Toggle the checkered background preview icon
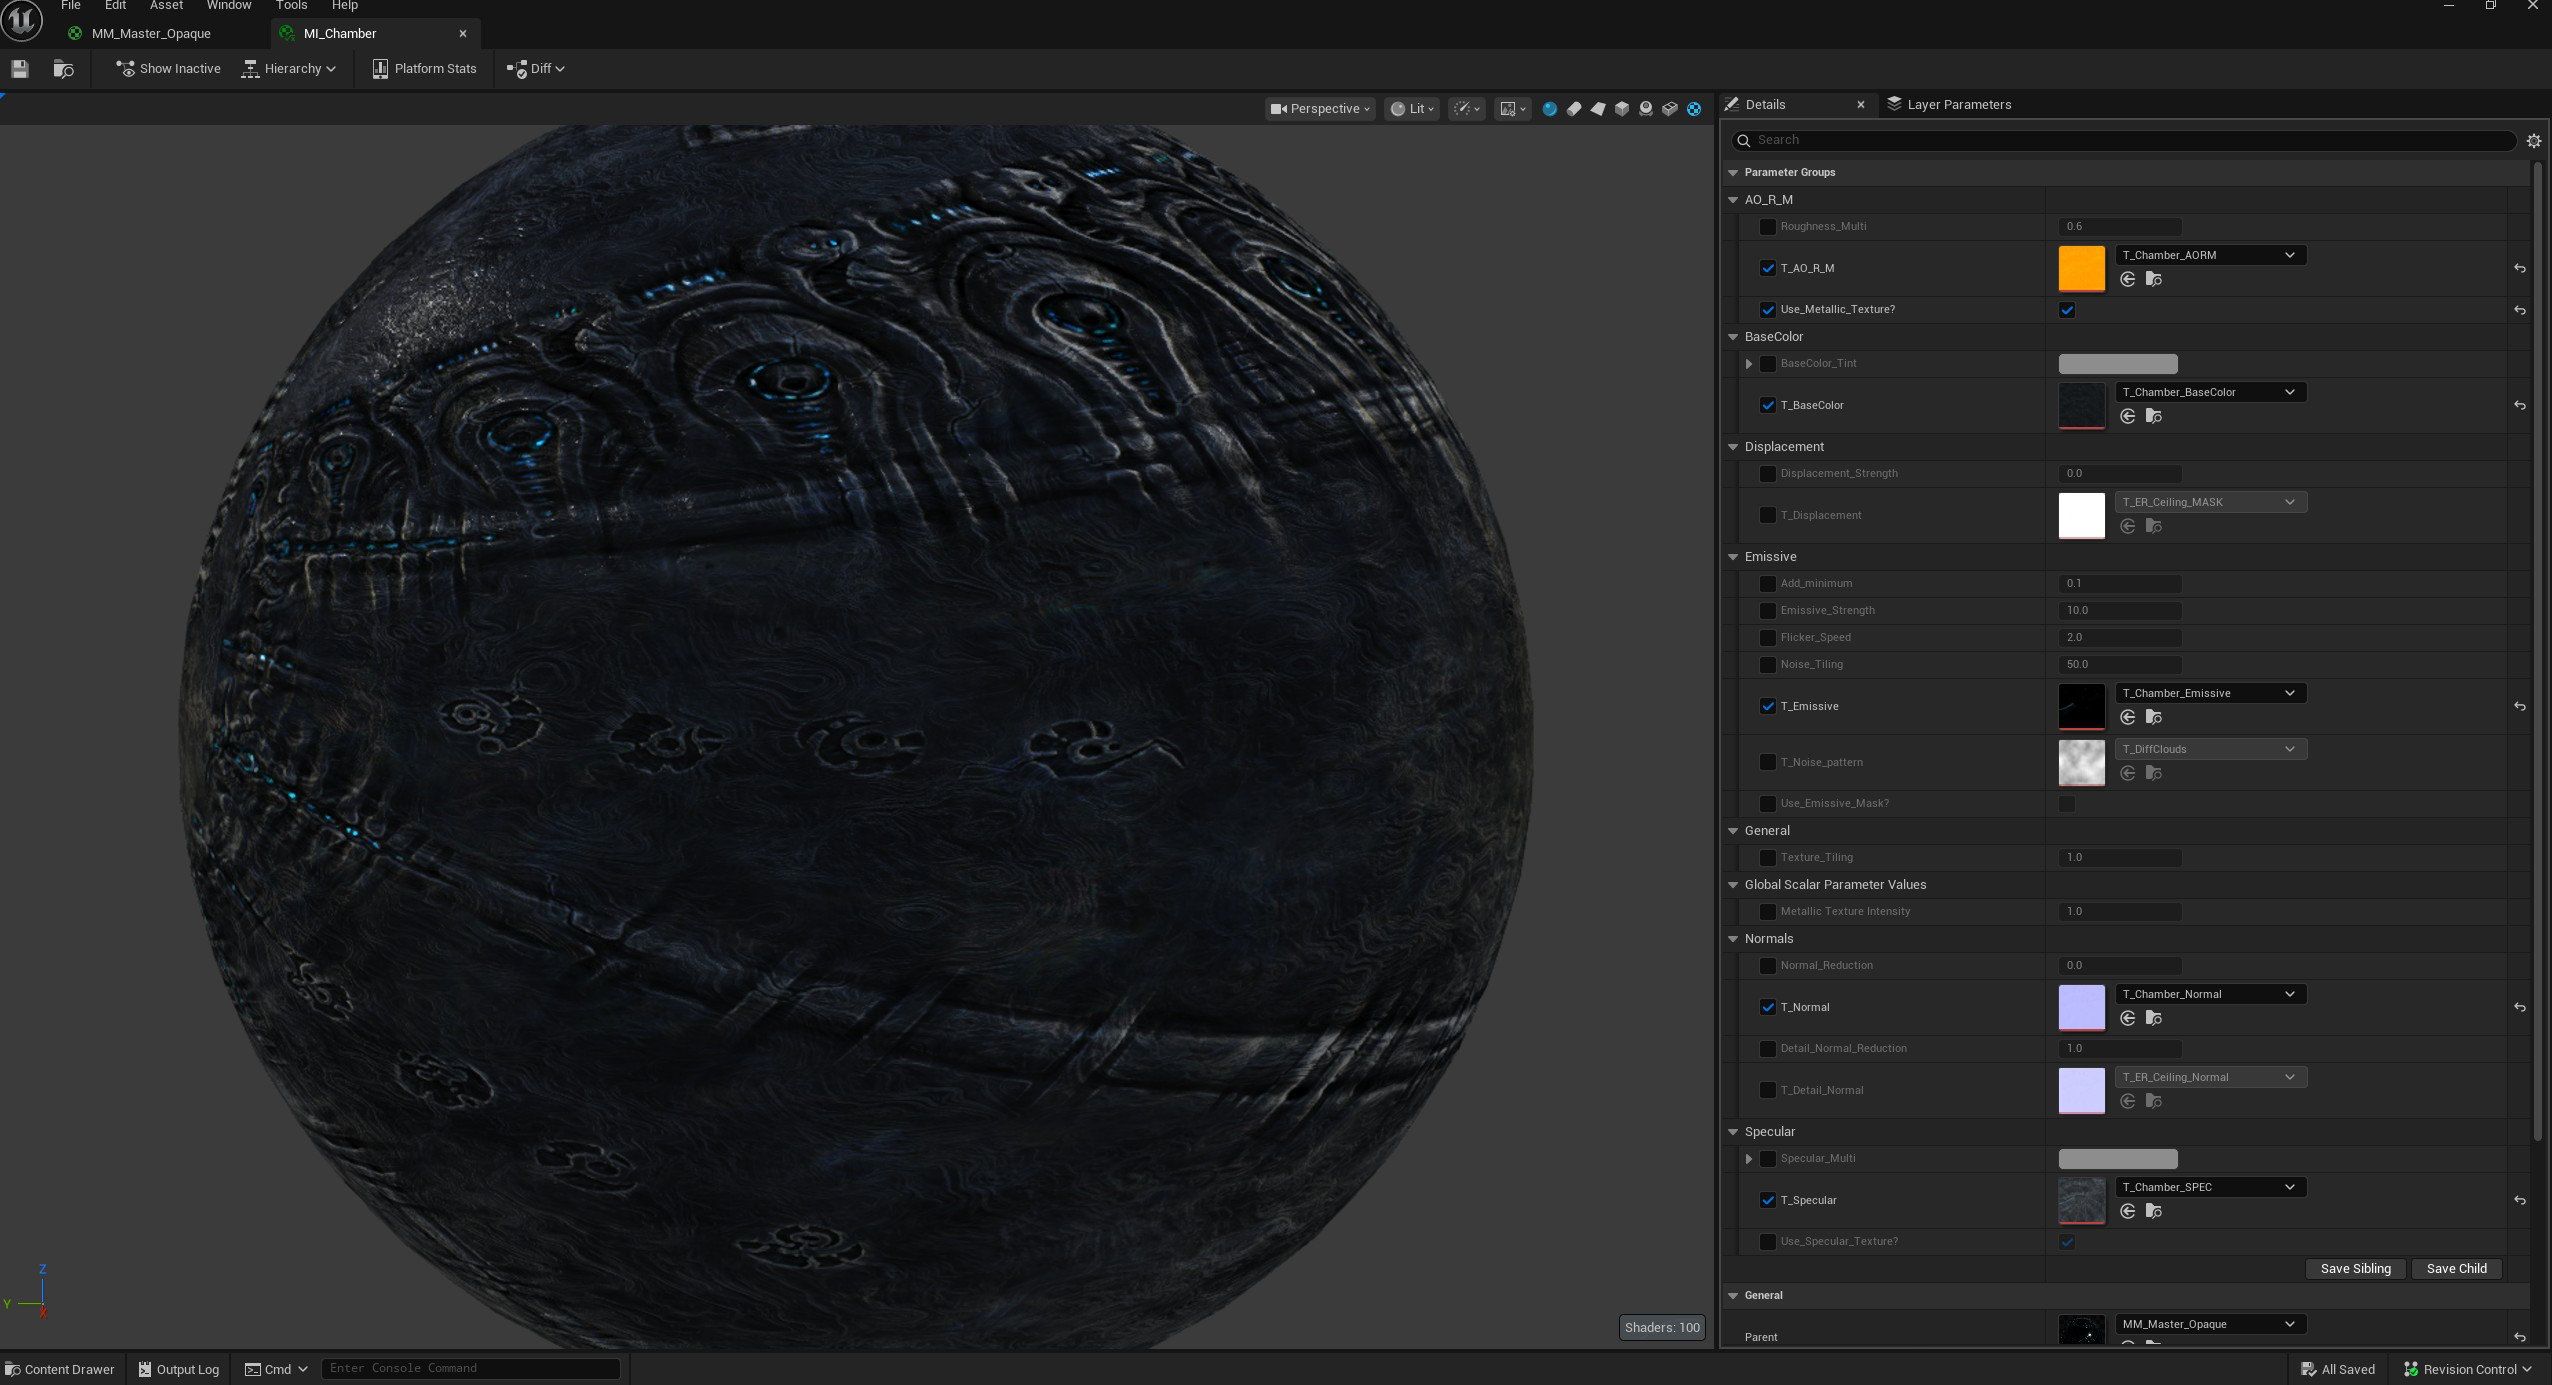 [1694, 109]
